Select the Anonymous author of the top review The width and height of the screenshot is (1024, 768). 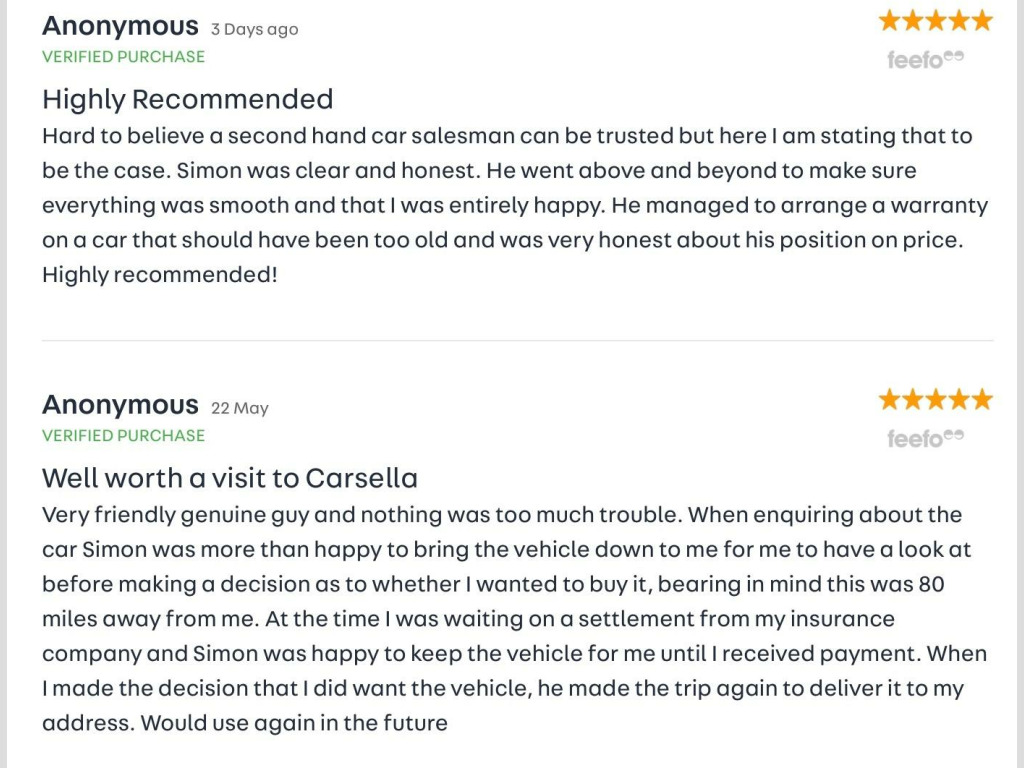pyautogui.click(x=120, y=26)
